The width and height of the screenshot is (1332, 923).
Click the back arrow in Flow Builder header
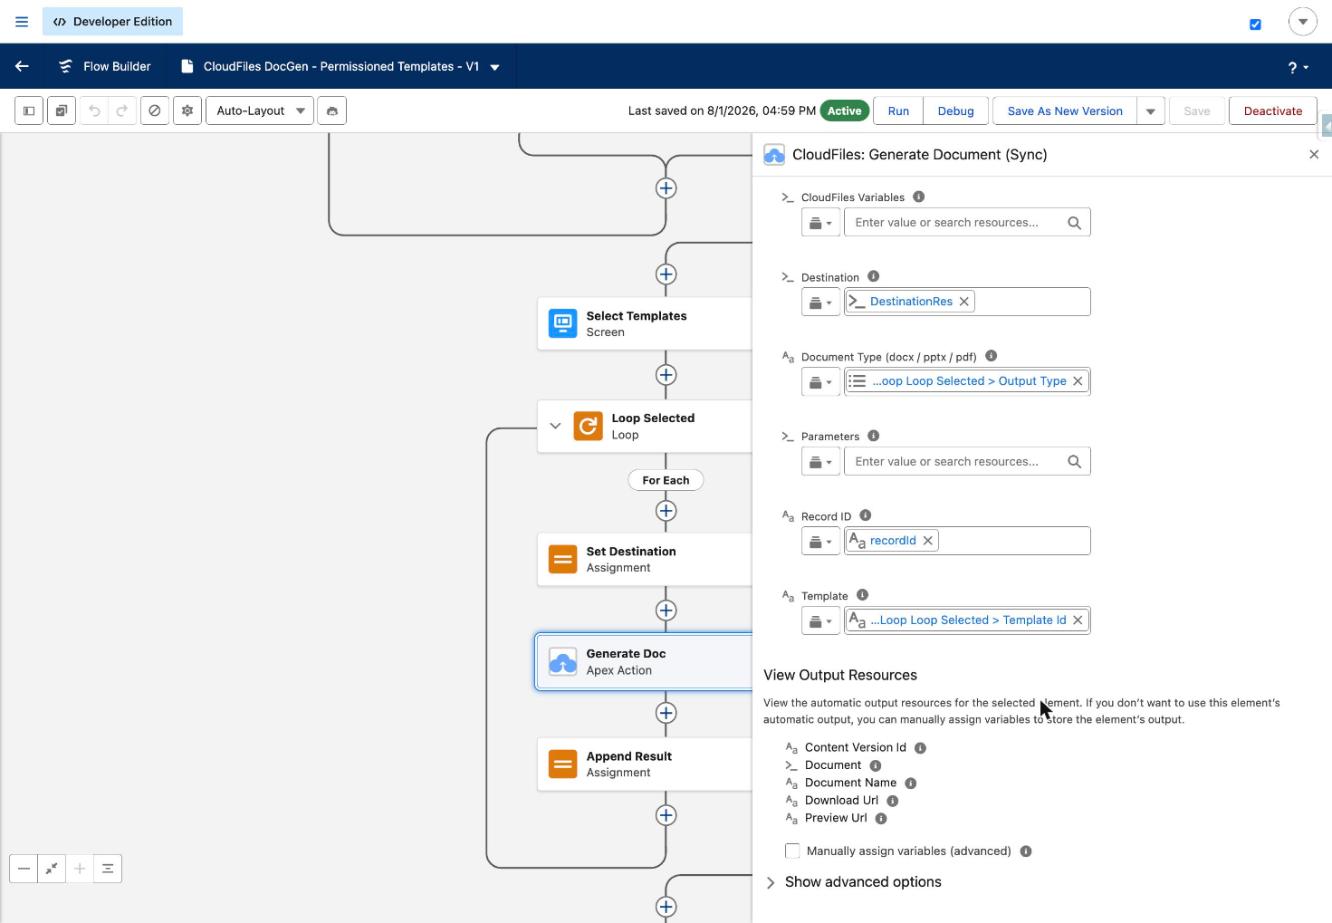point(22,66)
